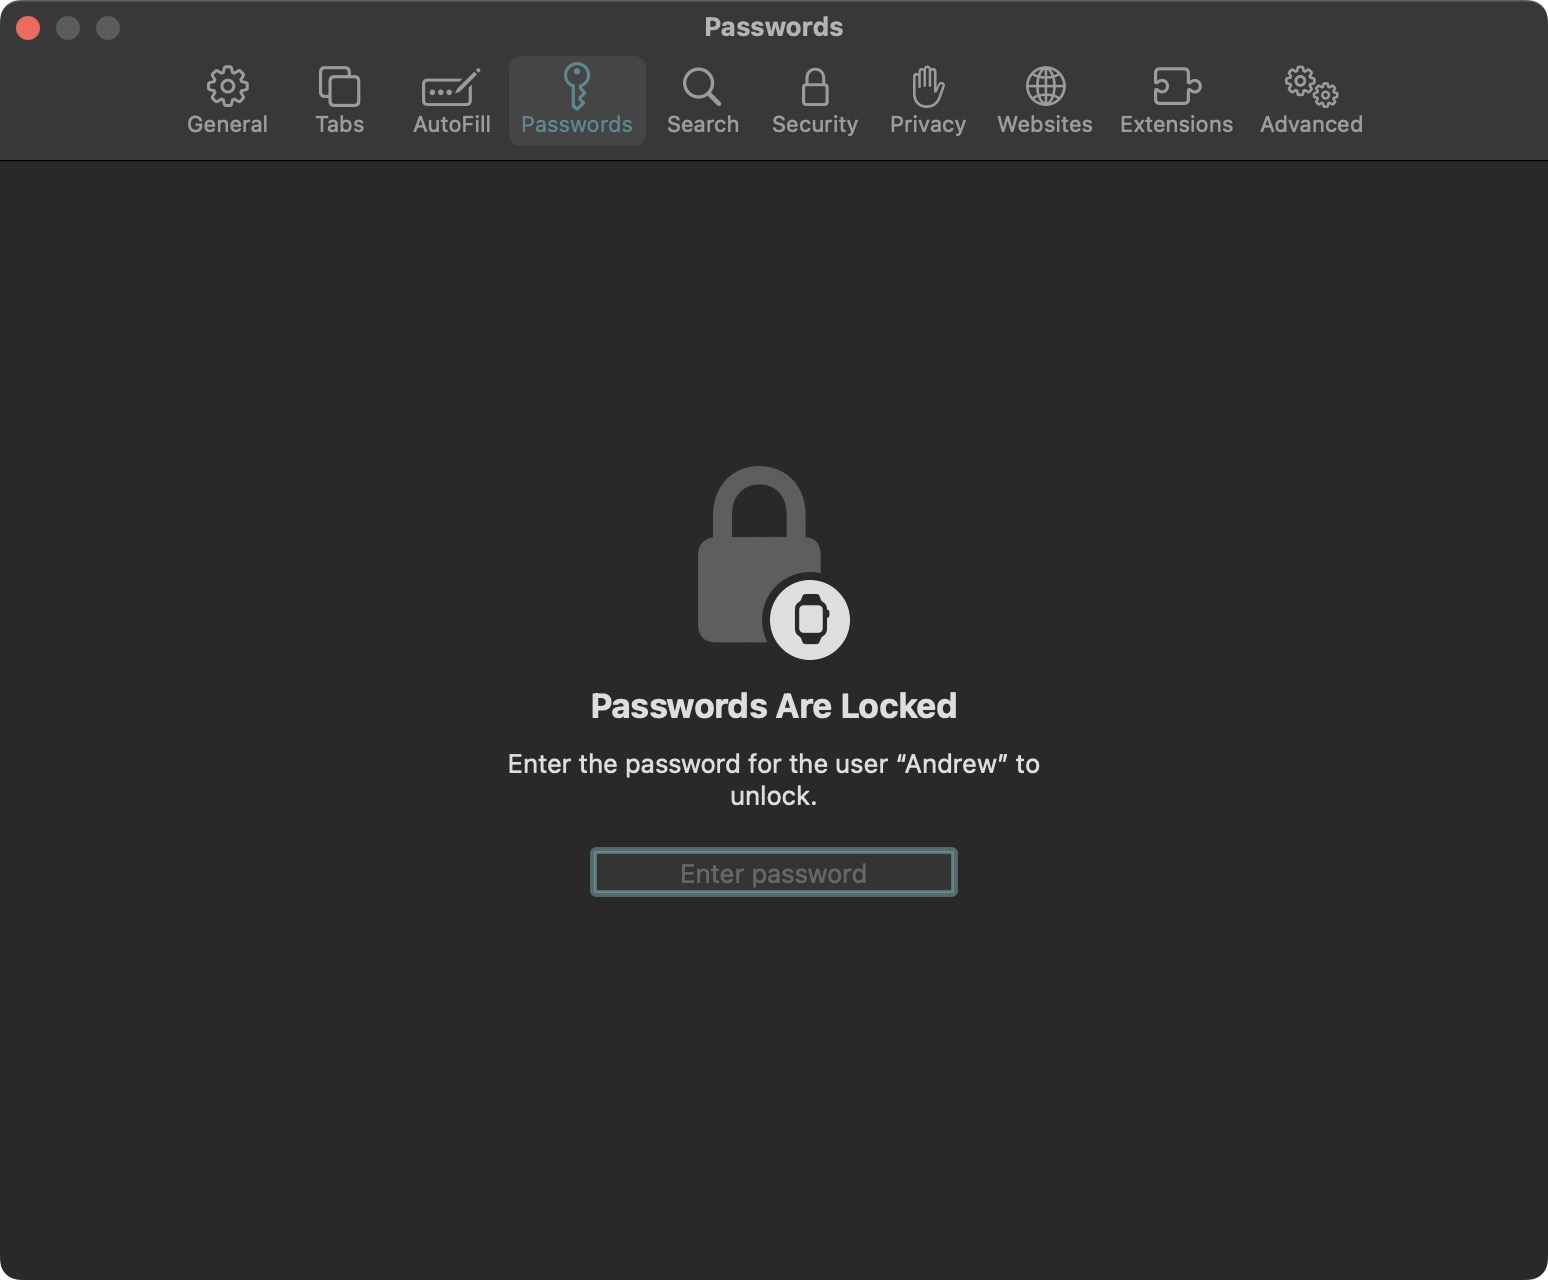Switch to the Advanced tab label
Screen dimensions: 1548x1280
(1311, 124)
